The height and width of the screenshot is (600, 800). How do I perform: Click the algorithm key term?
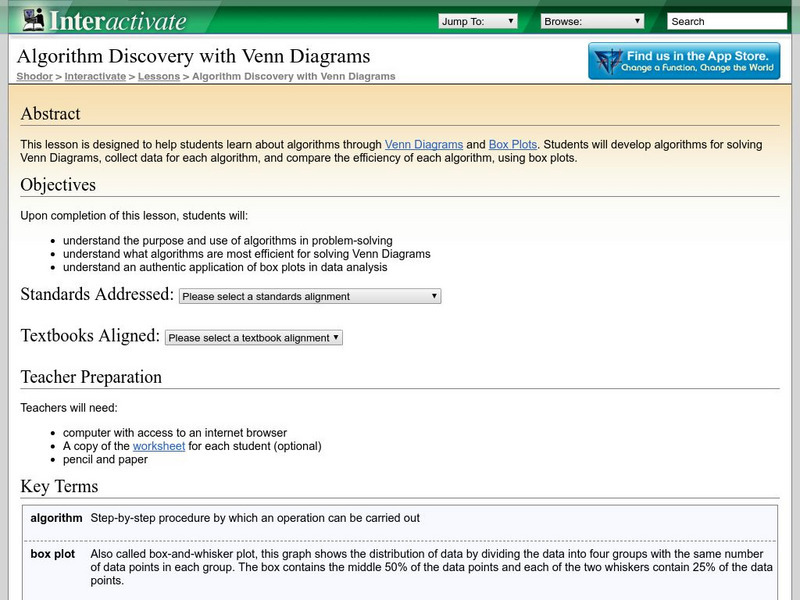coord(56,518)
